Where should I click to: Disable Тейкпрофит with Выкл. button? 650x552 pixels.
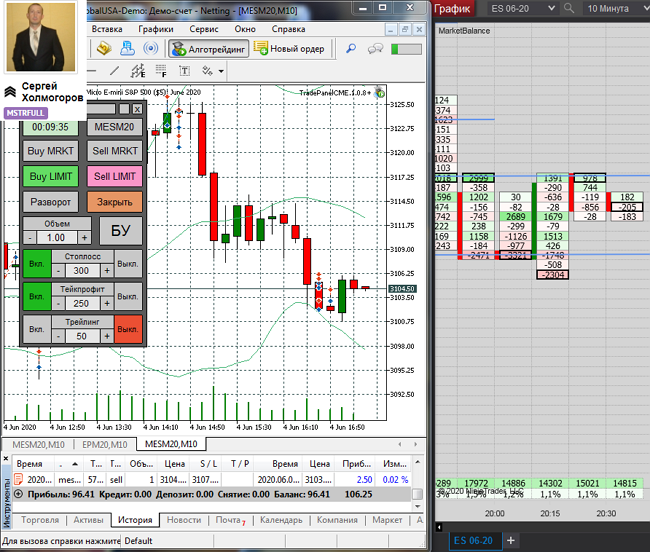coord(128,296)
